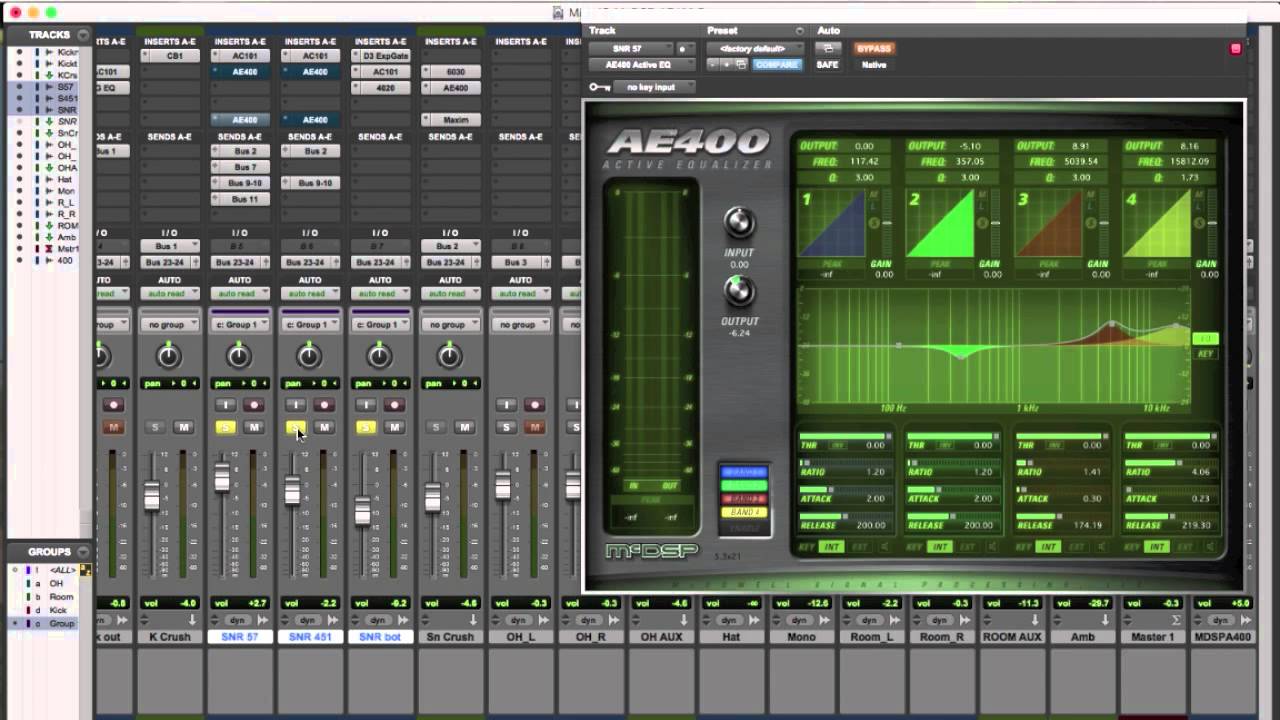Viewport: 1280px width, 720px height.
Task: Open the factory default preset dropdown
Action: [754, 48]
